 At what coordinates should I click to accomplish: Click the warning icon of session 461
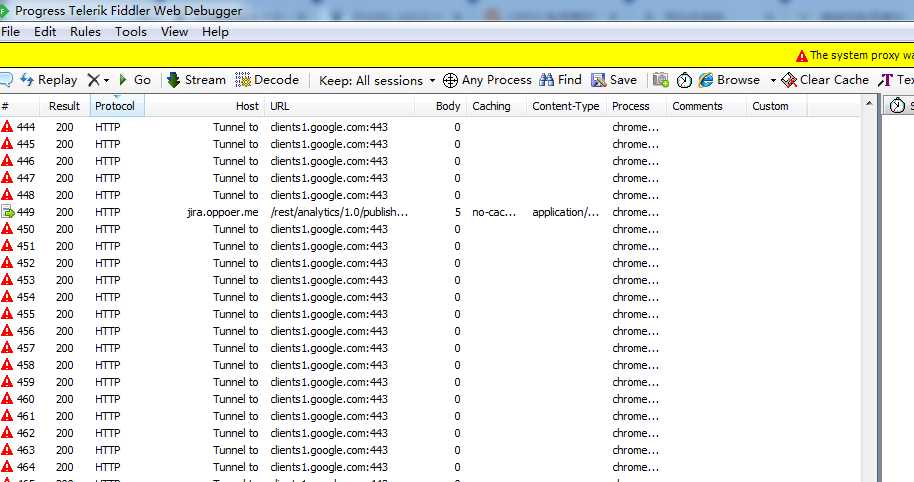click(x=7, y=416)
